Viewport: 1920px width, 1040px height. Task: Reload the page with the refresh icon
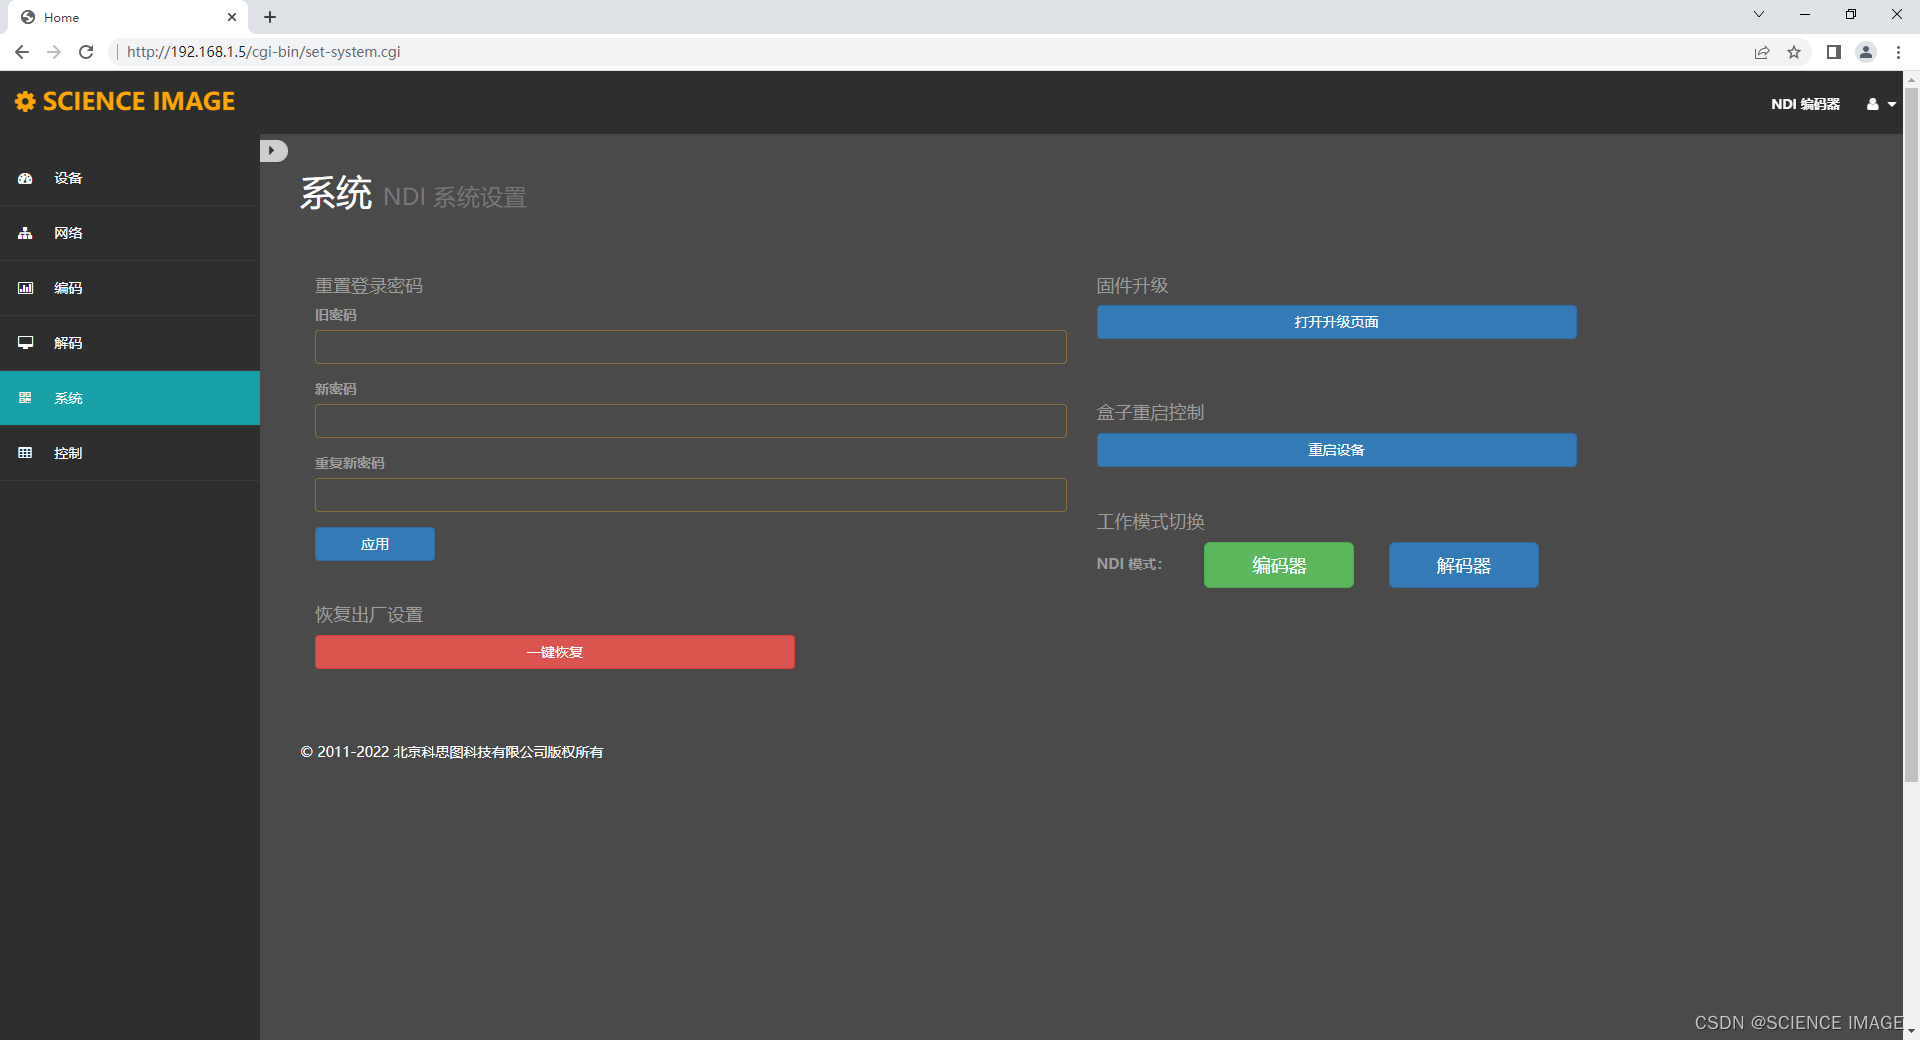pyautogui.click(x=86, y=52)
